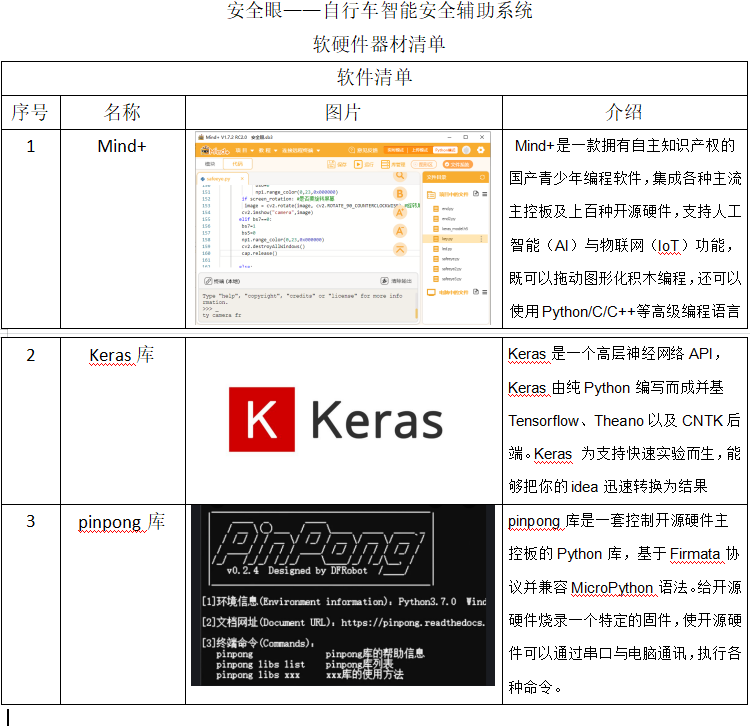Select the 软件清单 table header cell

[x=375, y=77]
